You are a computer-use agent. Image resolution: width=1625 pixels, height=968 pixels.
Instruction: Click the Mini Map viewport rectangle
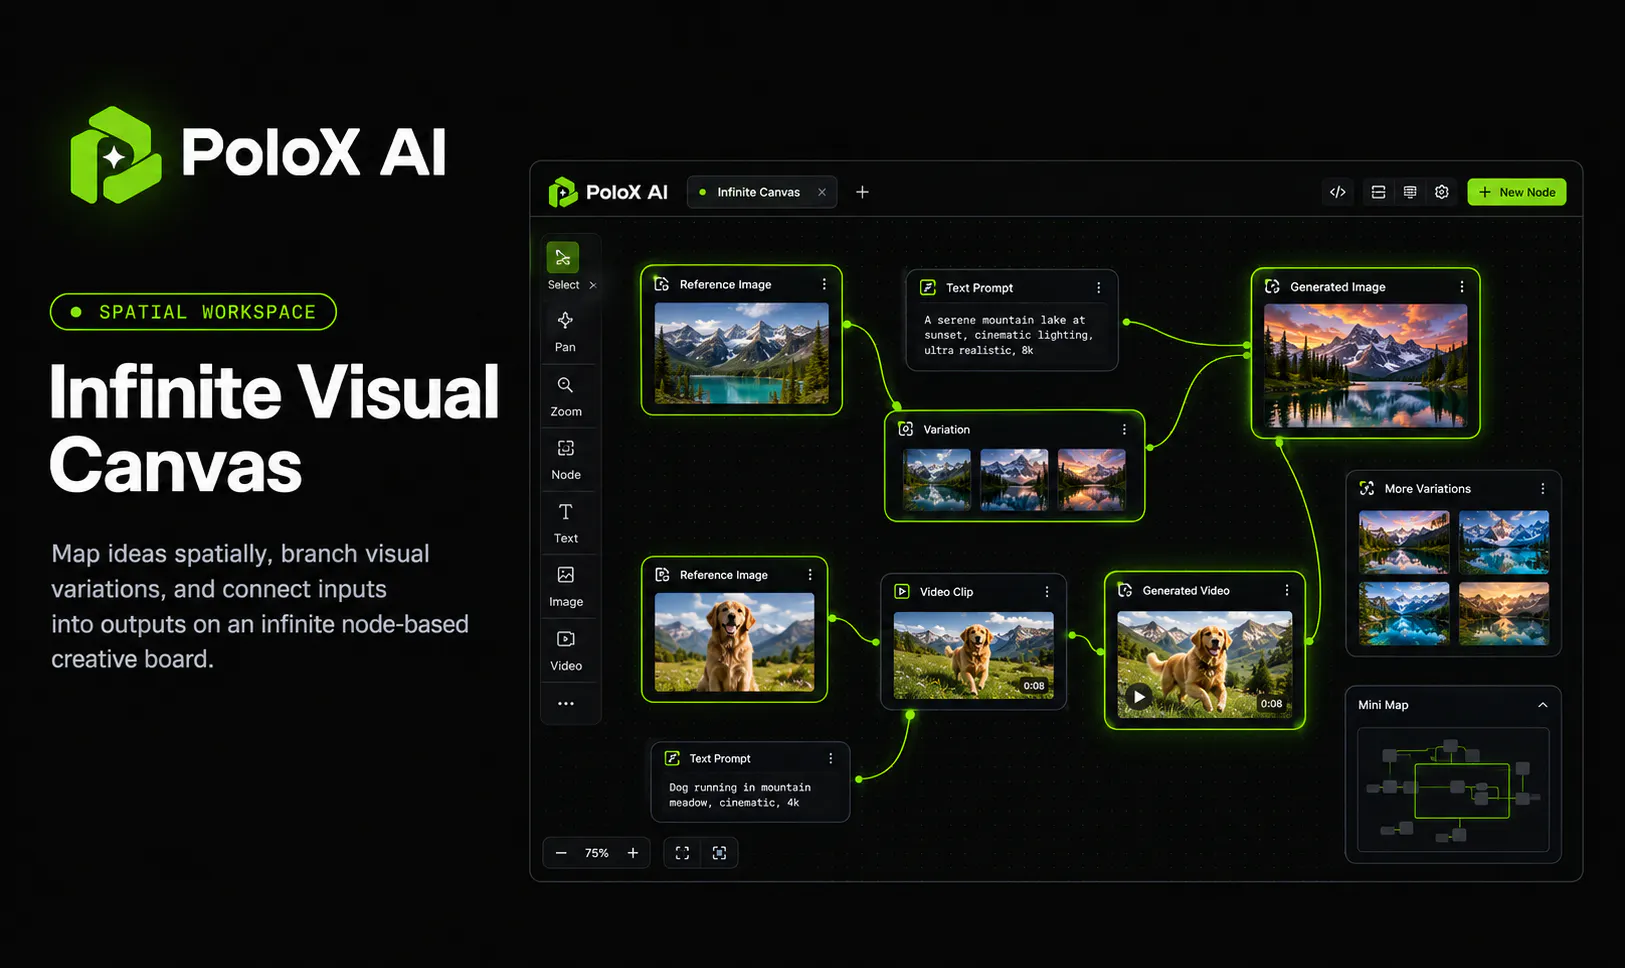[x=1461, y=790]
